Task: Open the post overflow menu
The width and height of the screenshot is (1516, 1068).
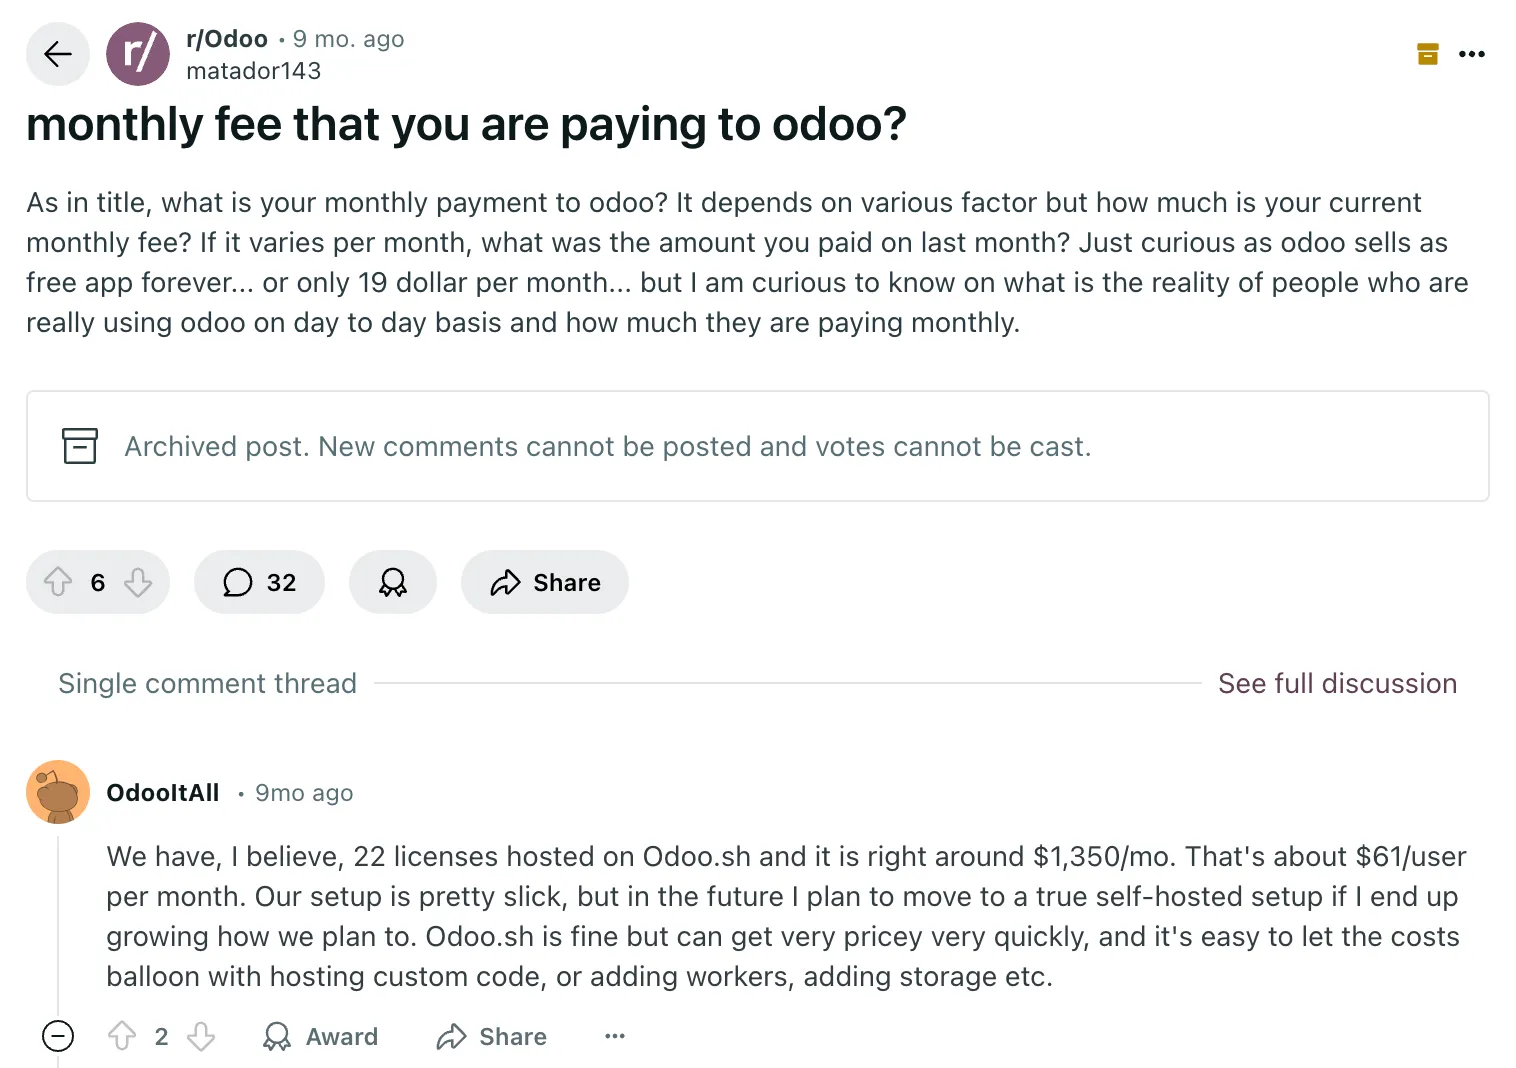Action: (x=1473, y=54)
